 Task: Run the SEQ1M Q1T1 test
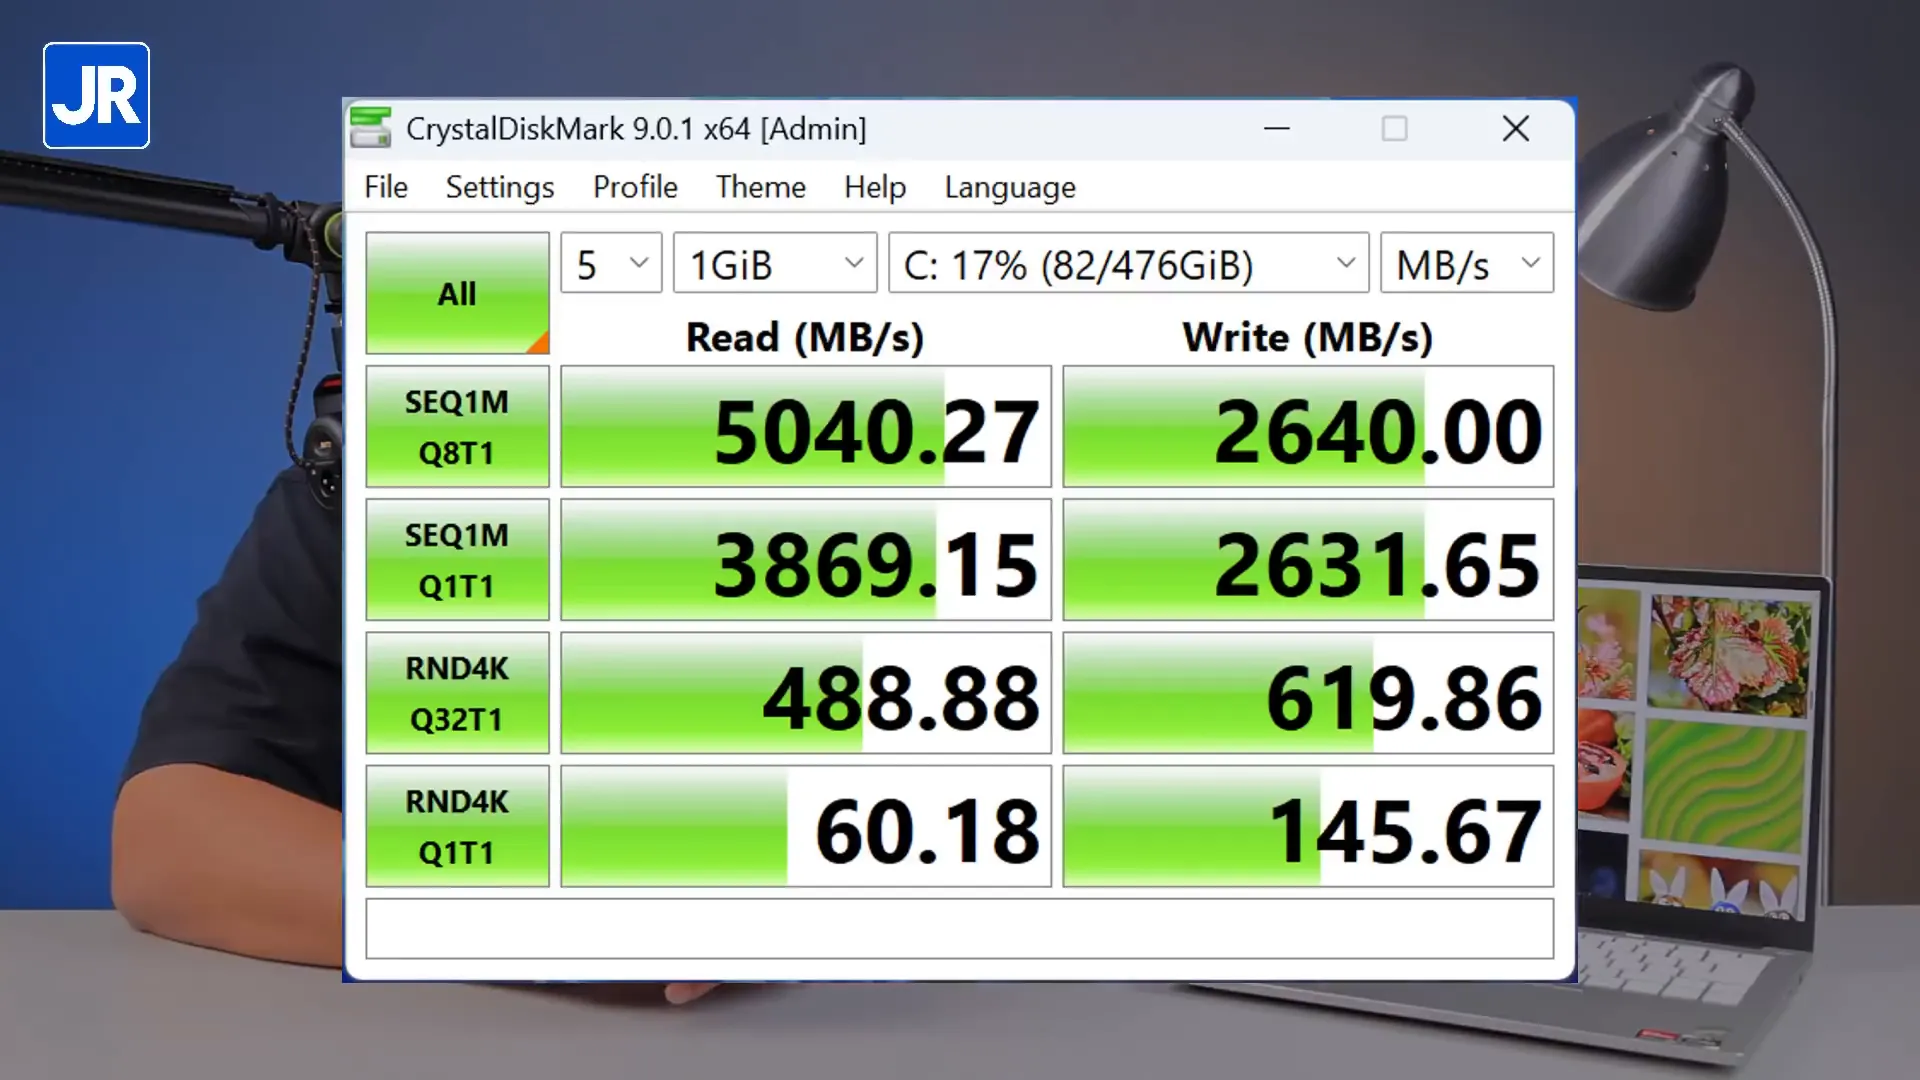[457, 560]
